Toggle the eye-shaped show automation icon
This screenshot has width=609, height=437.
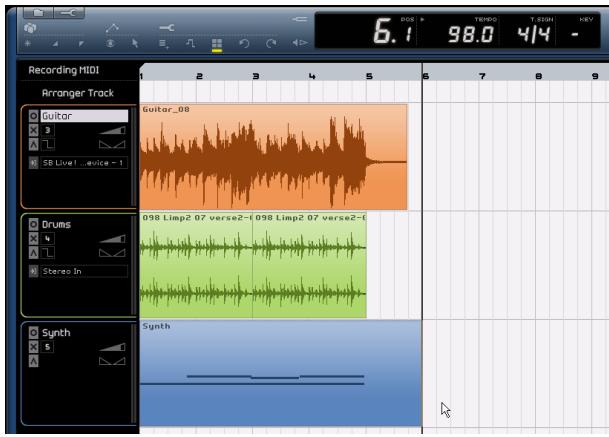(x=111, y=44)
